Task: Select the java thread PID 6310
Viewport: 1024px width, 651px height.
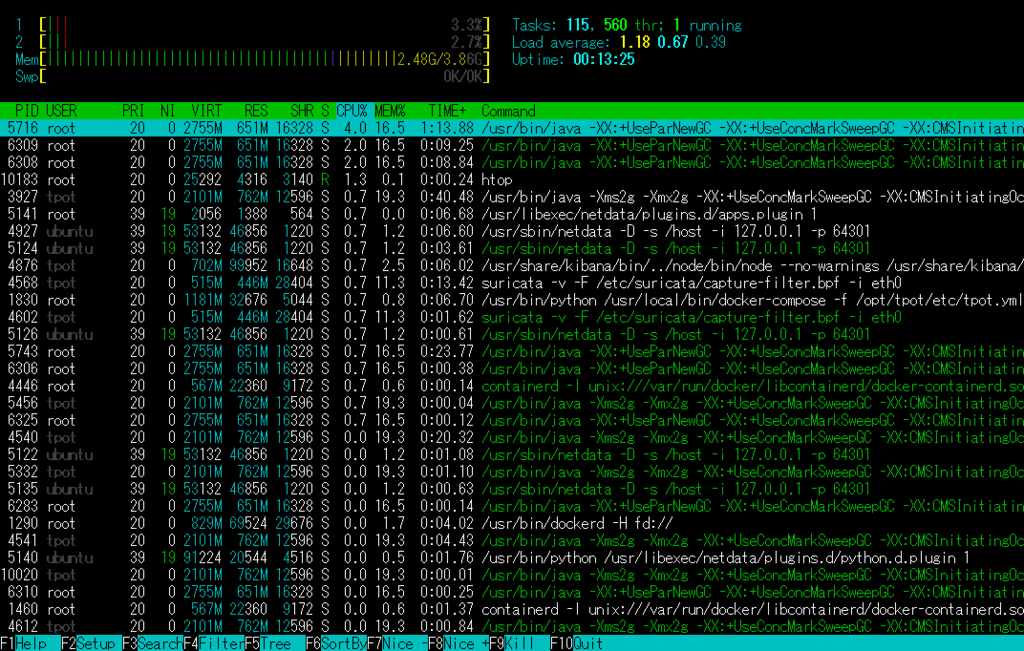Action: pos(512,592)
